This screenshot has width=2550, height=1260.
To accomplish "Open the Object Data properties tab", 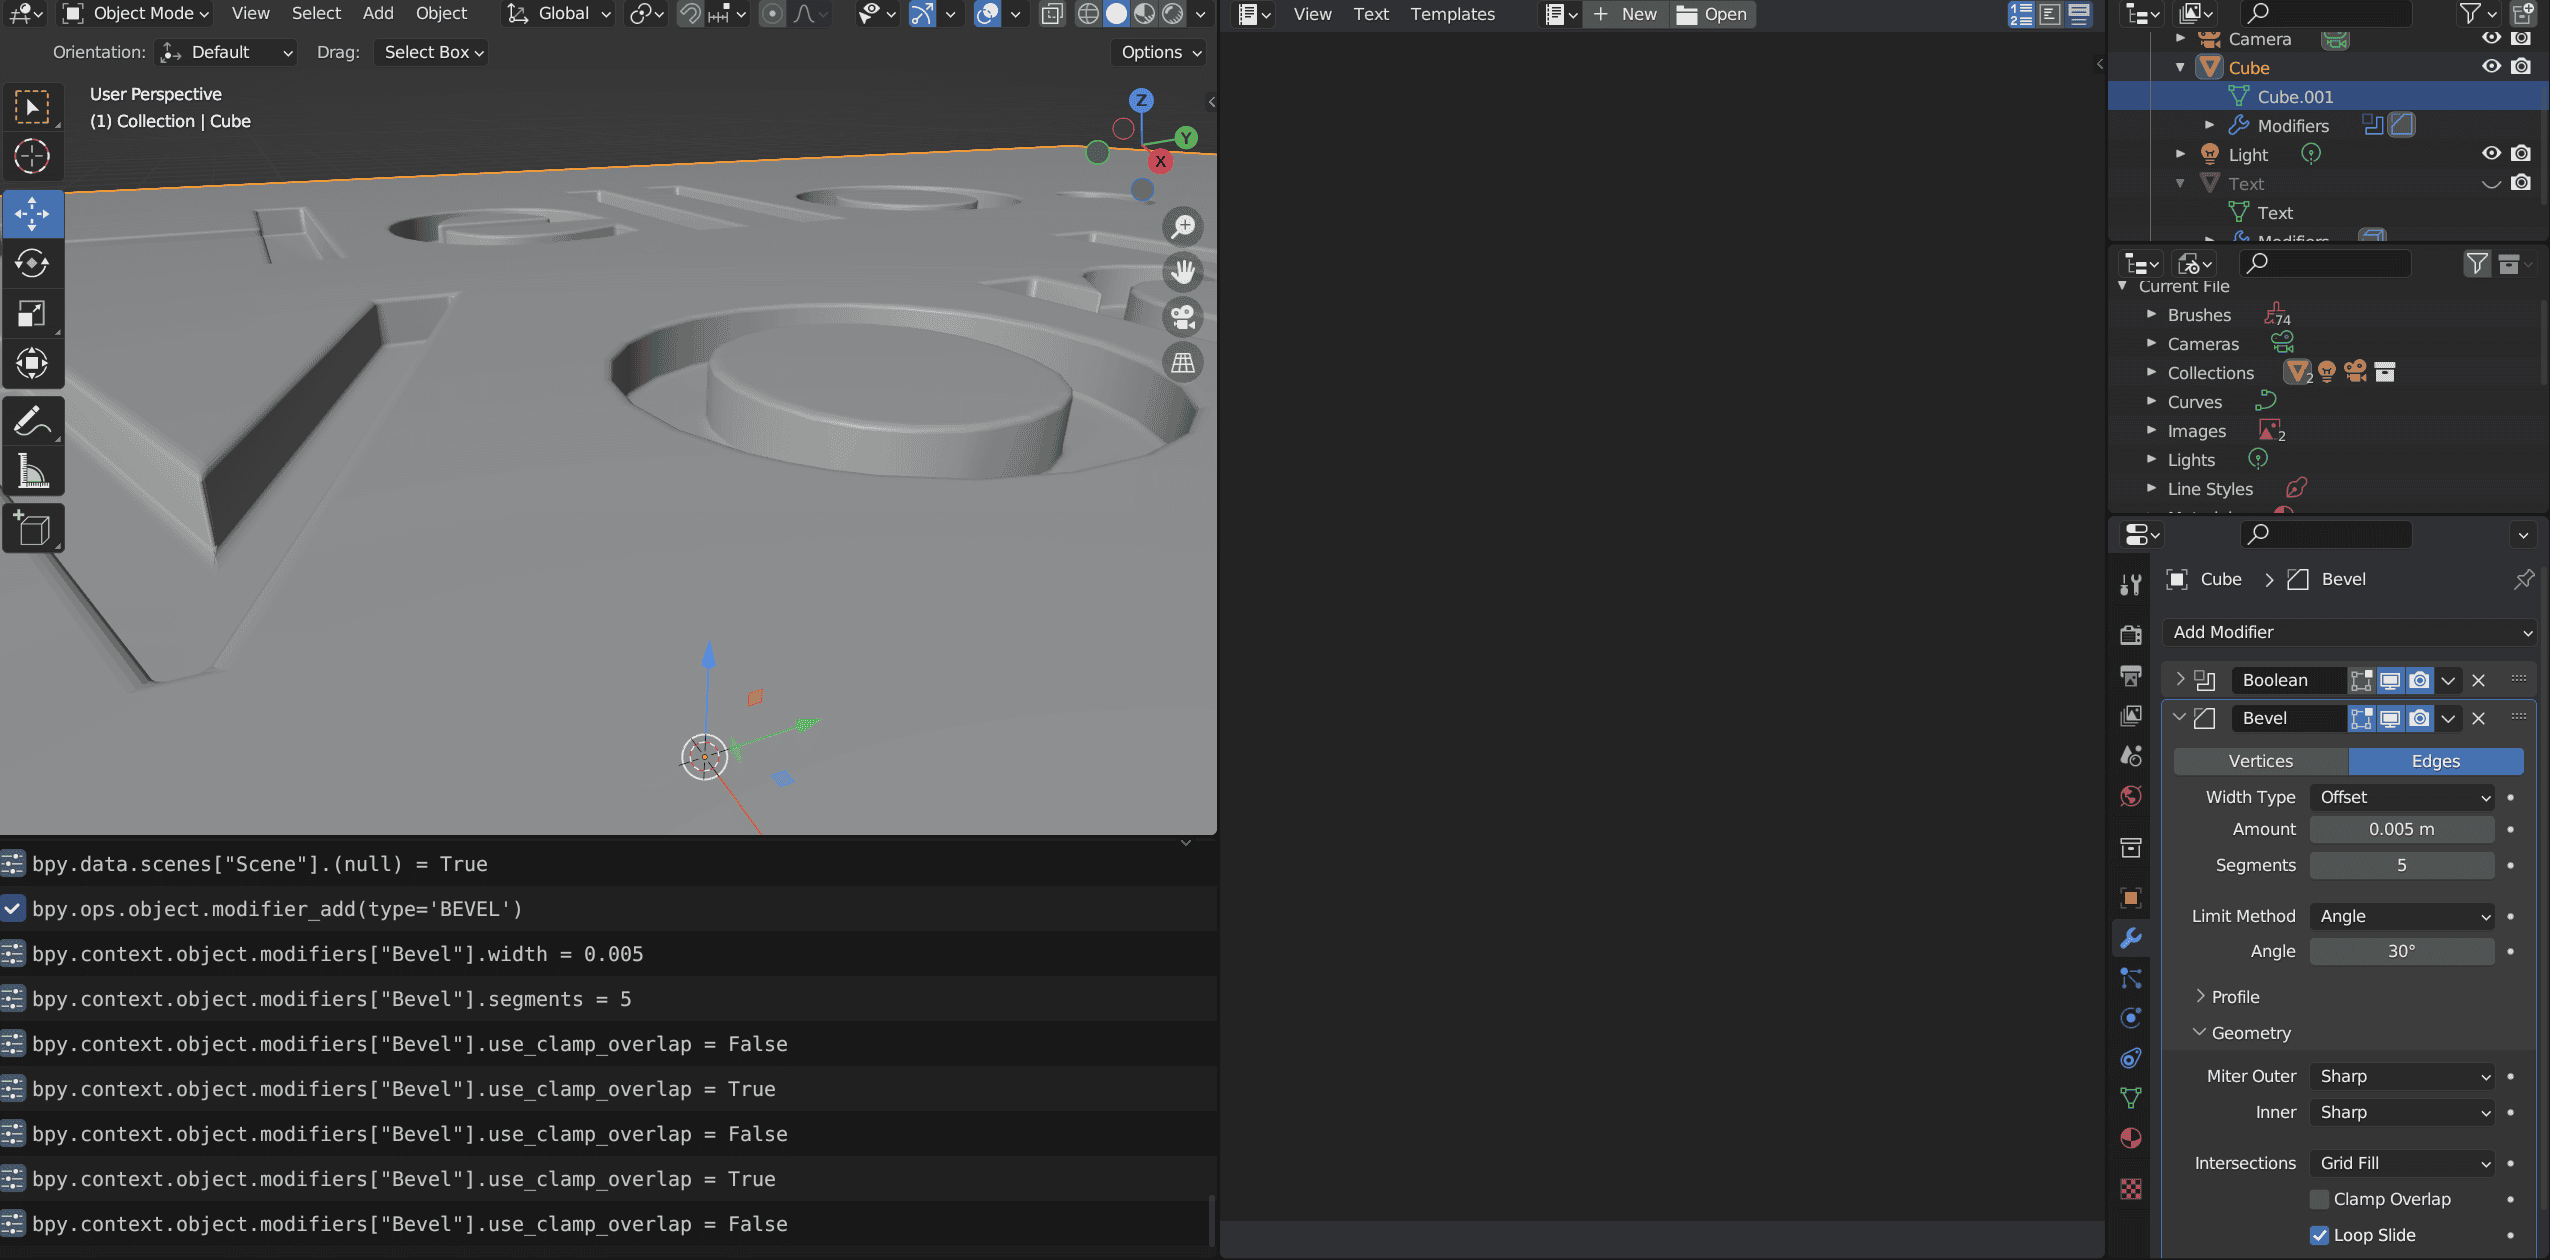I will tap(2131, 1098).
